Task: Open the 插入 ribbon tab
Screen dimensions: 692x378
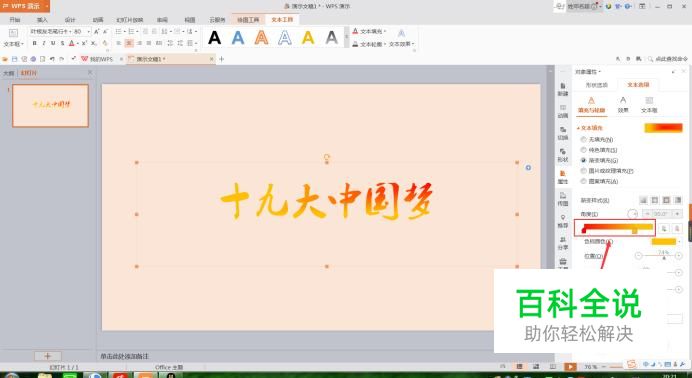Action: pyautogui.click(x=42, y=20)
